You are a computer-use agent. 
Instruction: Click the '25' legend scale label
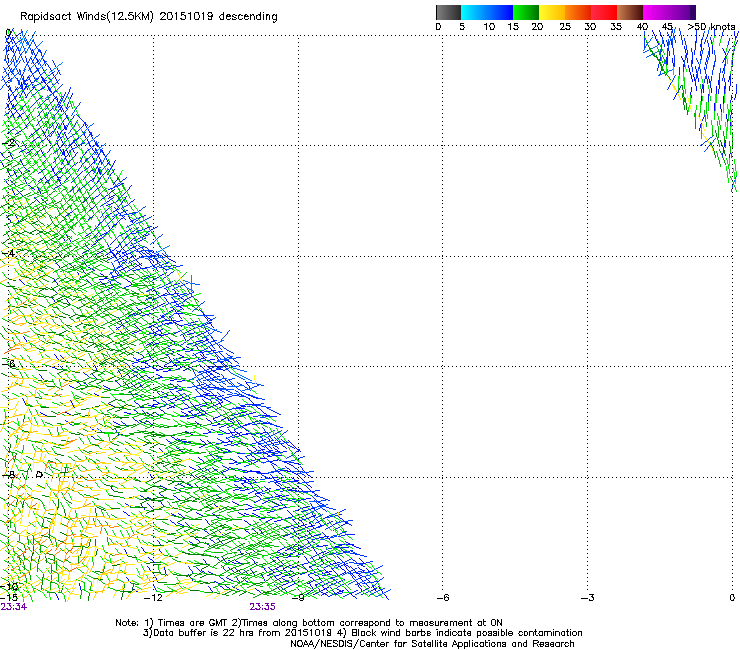[x=565, y=27]
